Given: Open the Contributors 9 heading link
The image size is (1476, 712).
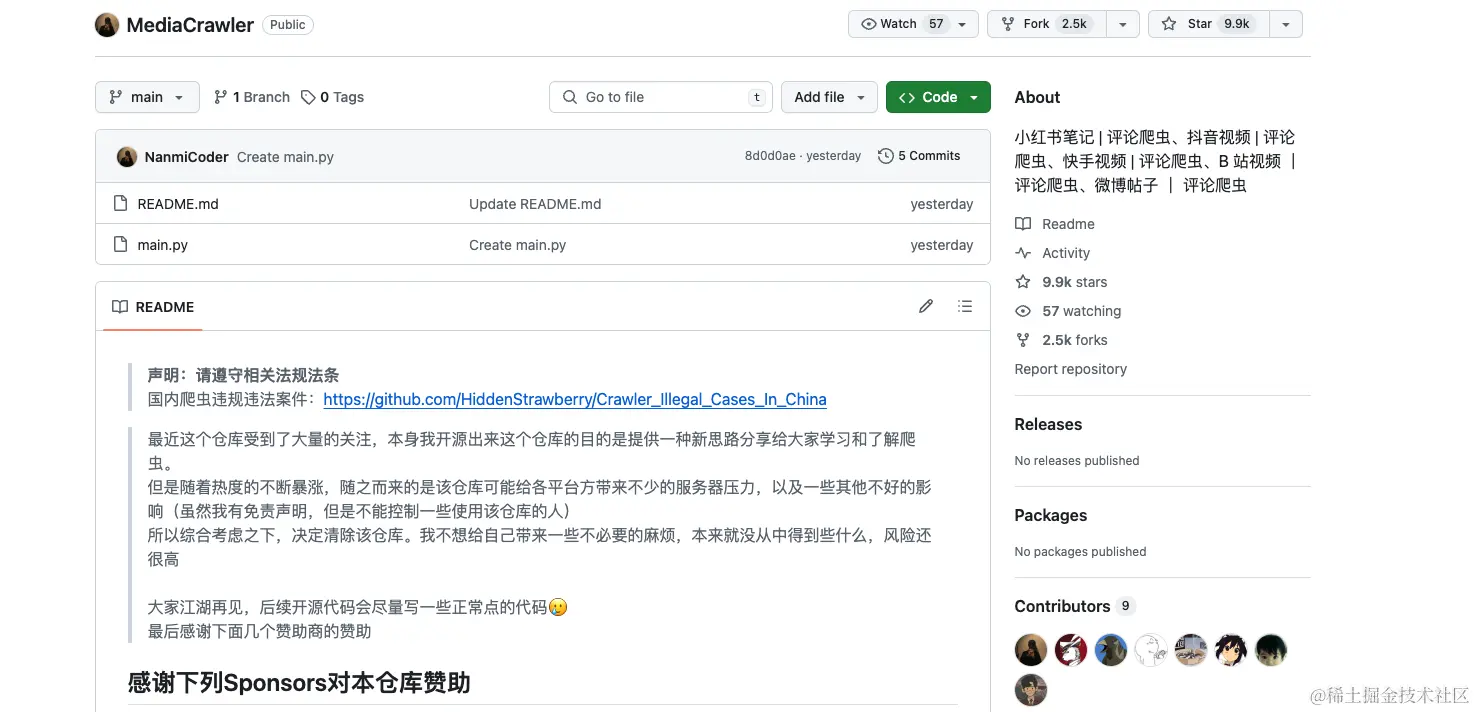Looking at the screenshot, I should (1075, 606).
